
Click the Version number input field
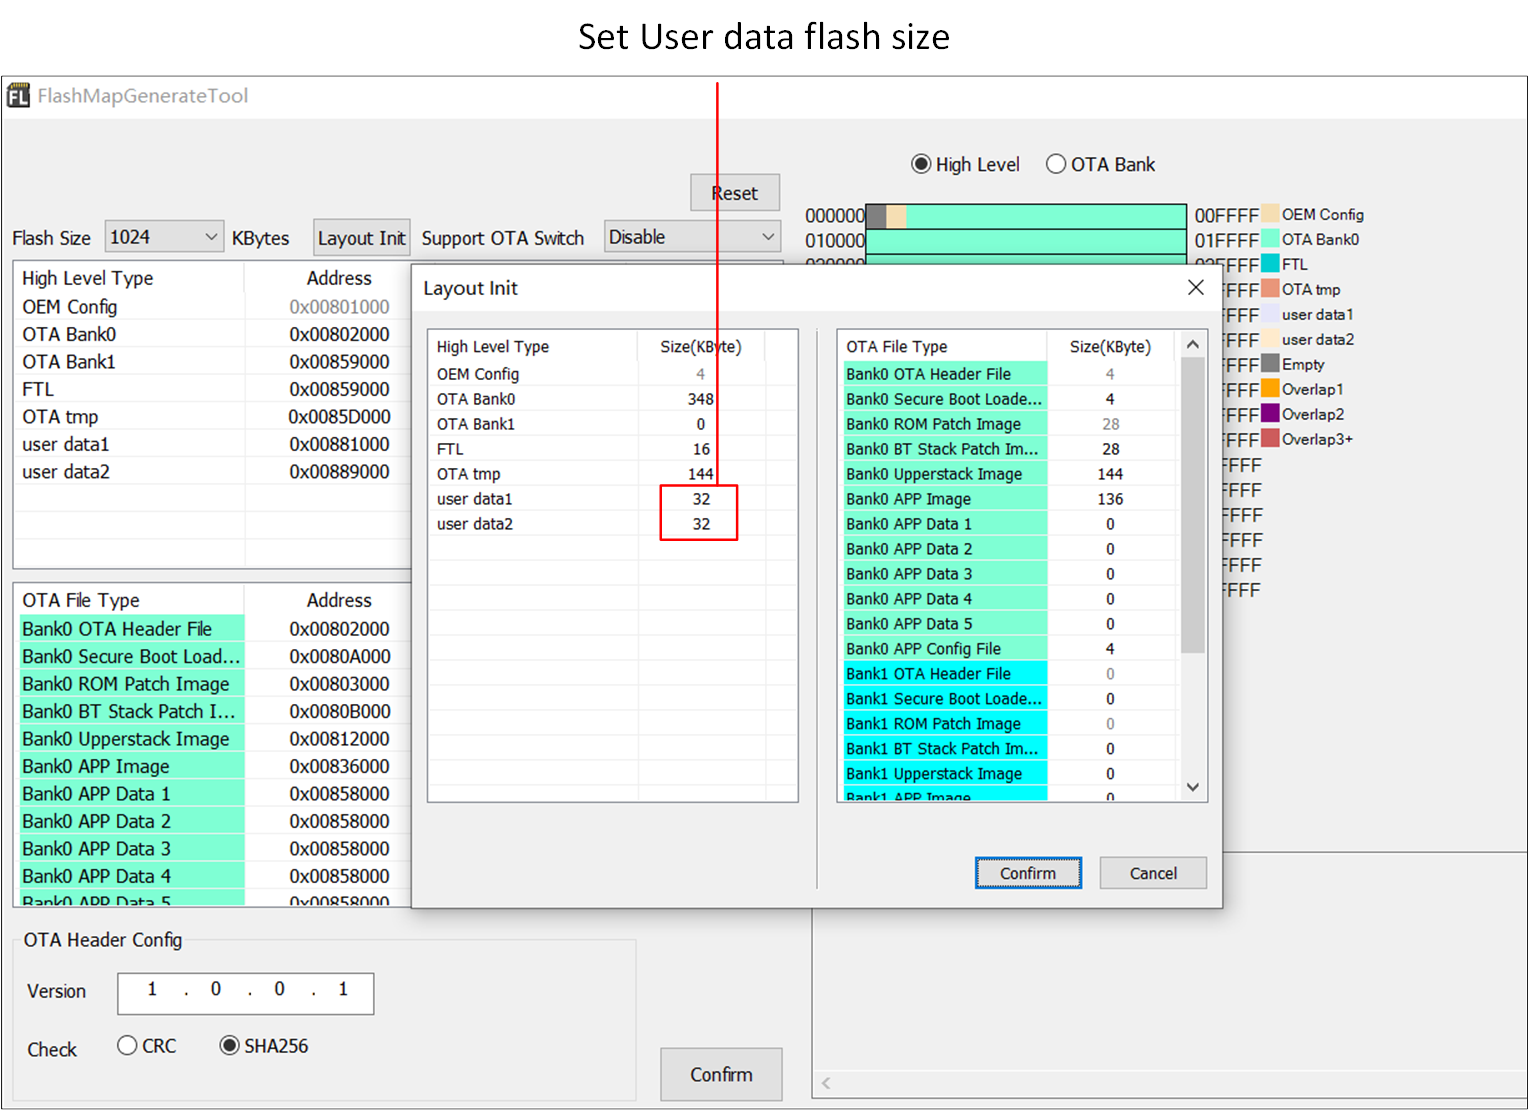pyautogui.click(x=246, y=993)
